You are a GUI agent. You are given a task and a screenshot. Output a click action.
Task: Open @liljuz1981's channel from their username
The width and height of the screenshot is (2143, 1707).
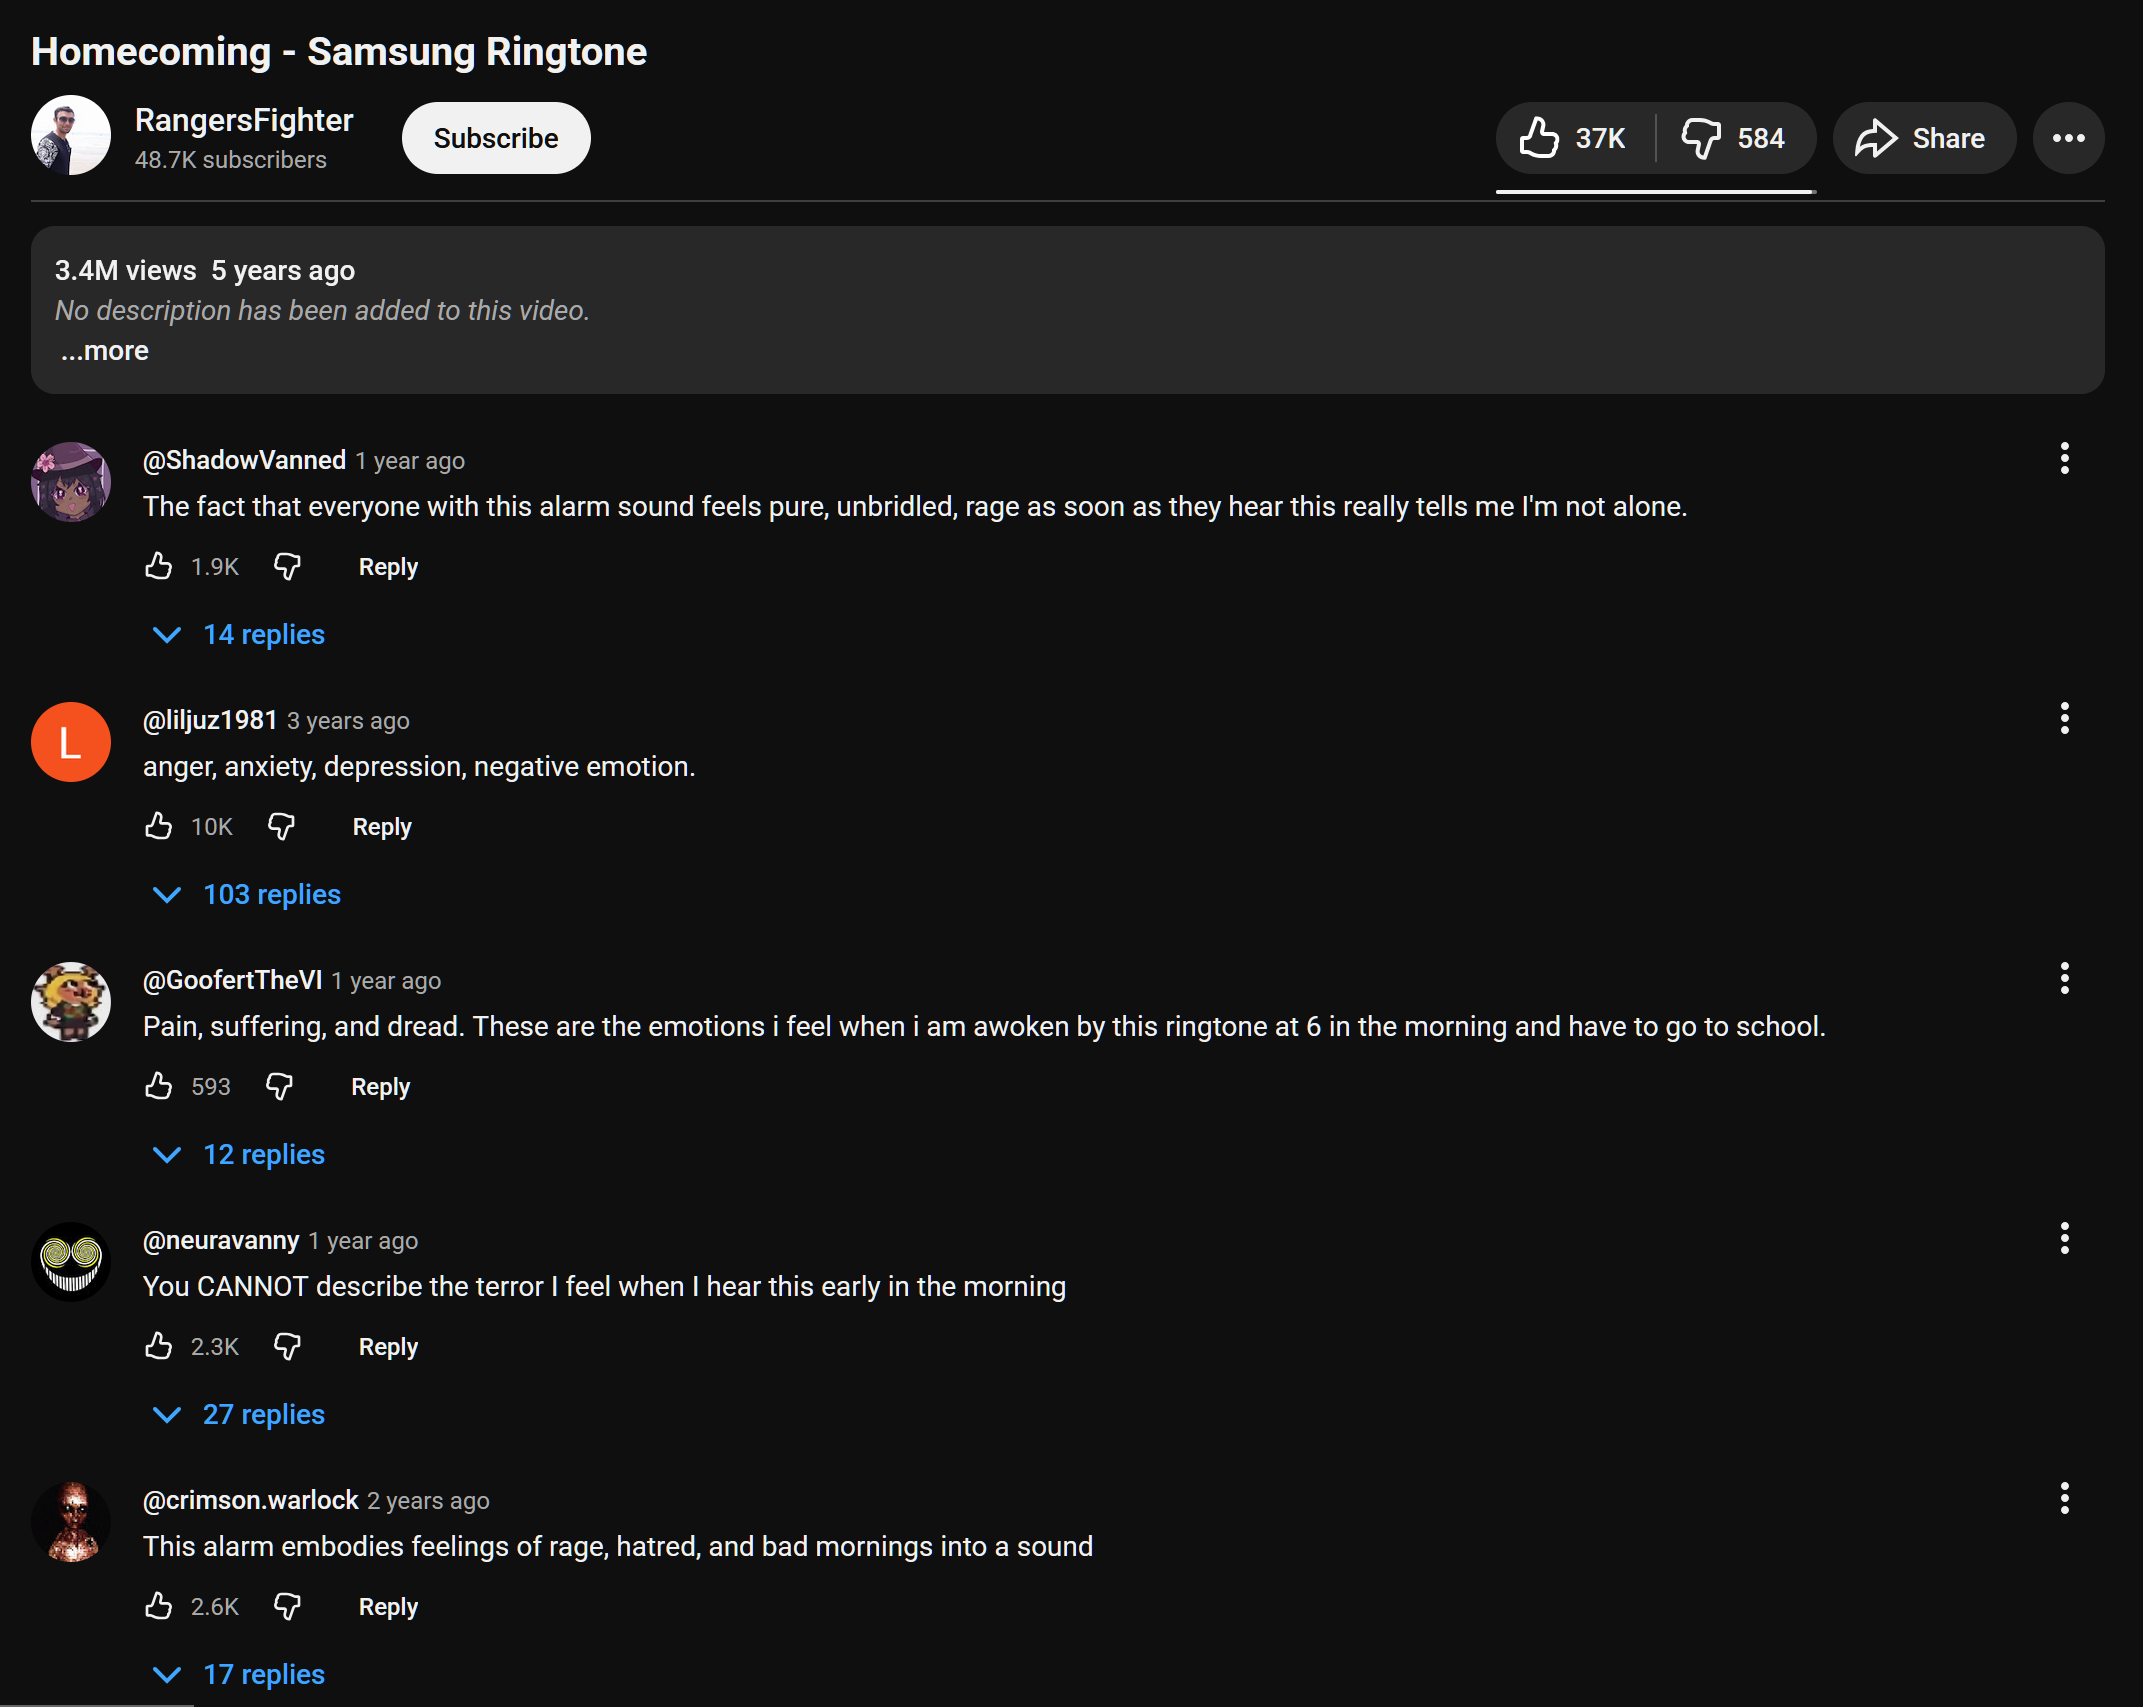click(x=209, y=720)
